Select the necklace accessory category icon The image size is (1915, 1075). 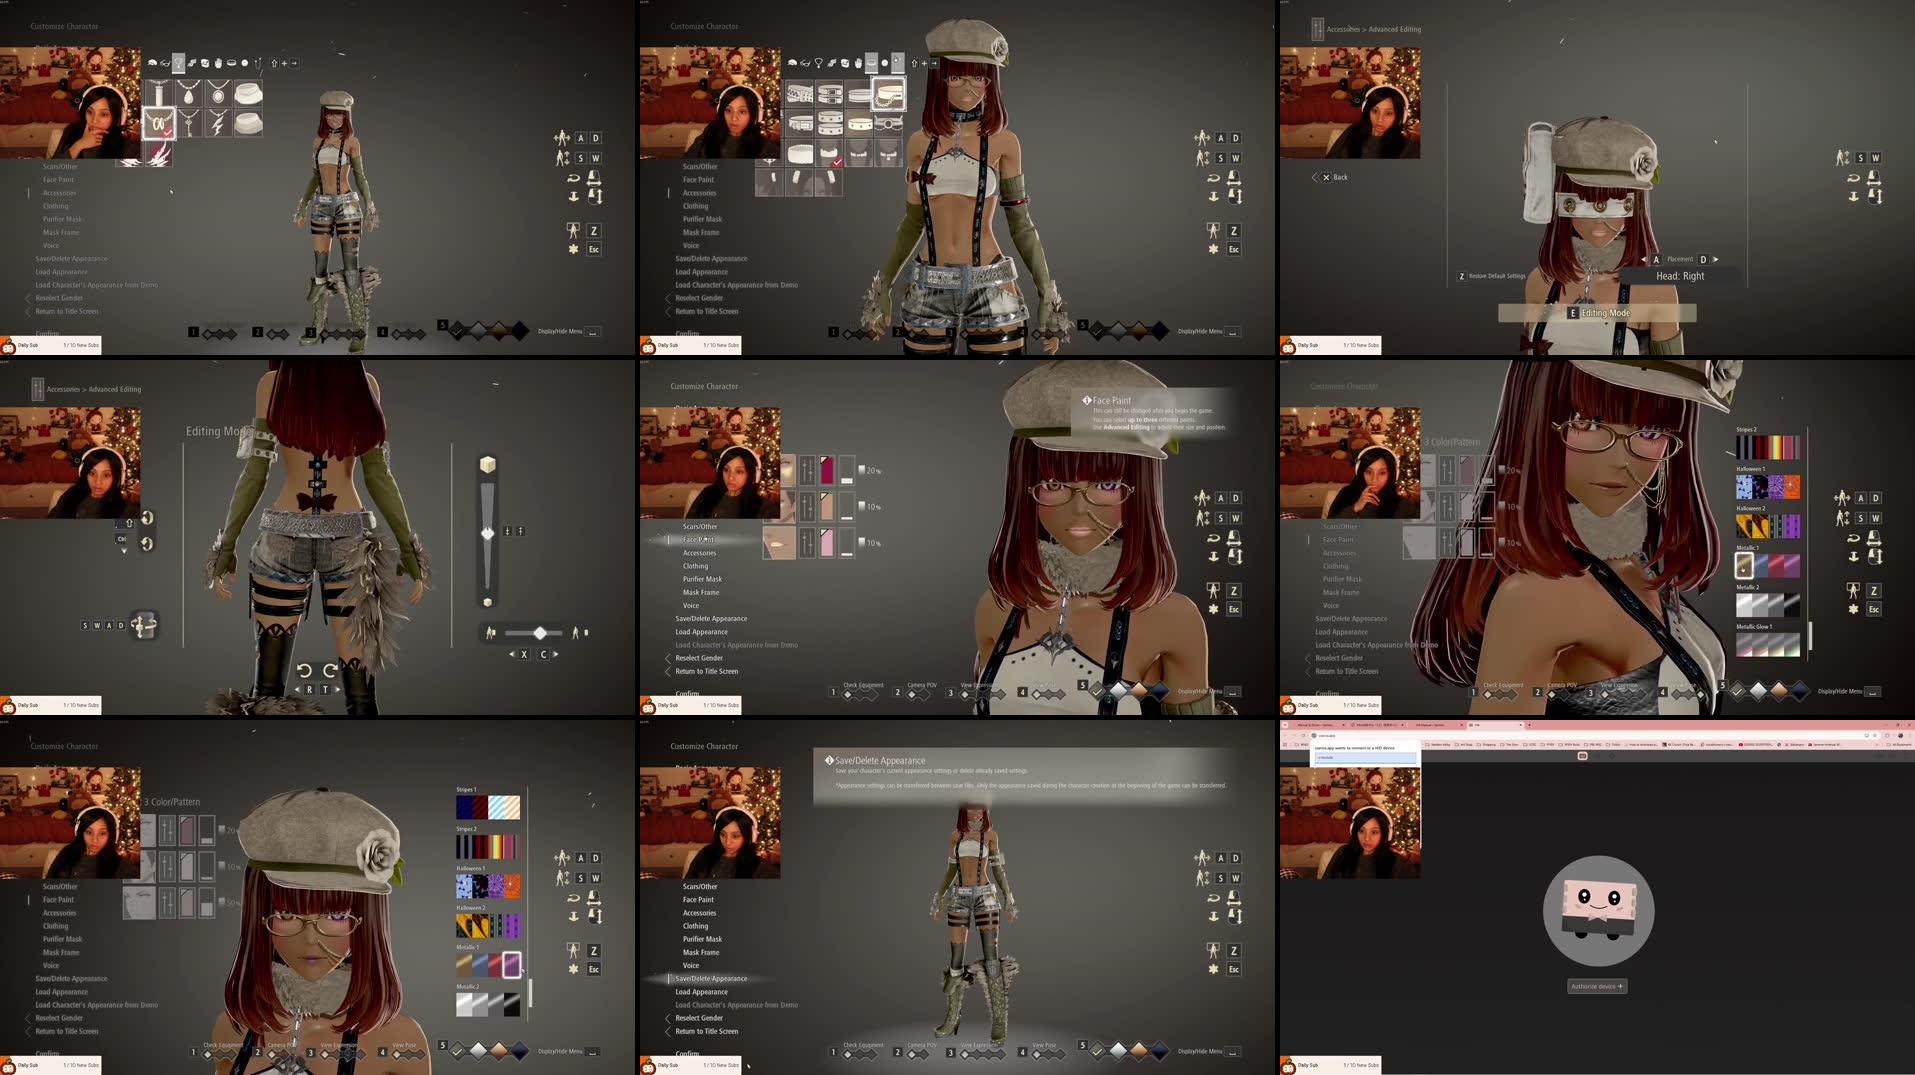click(x=179, y=62)
